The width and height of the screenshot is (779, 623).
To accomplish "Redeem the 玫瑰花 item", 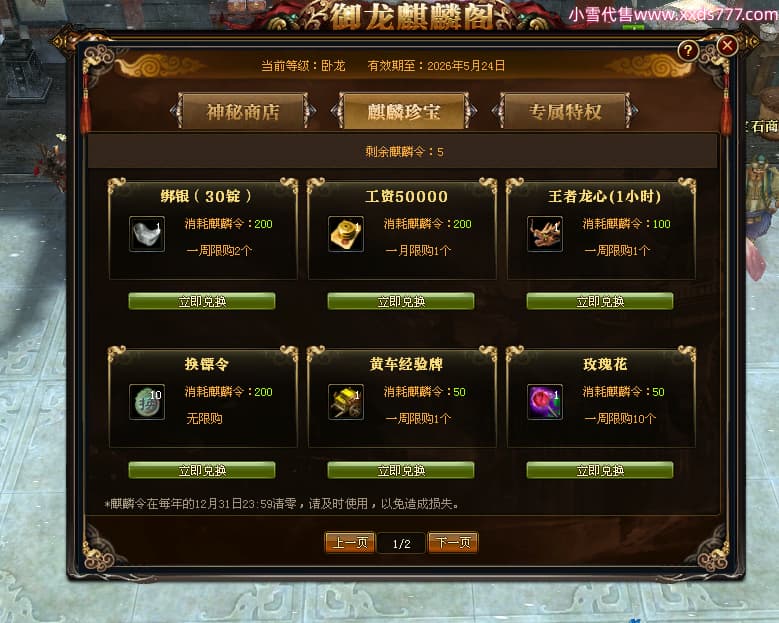I will (600, 470).
